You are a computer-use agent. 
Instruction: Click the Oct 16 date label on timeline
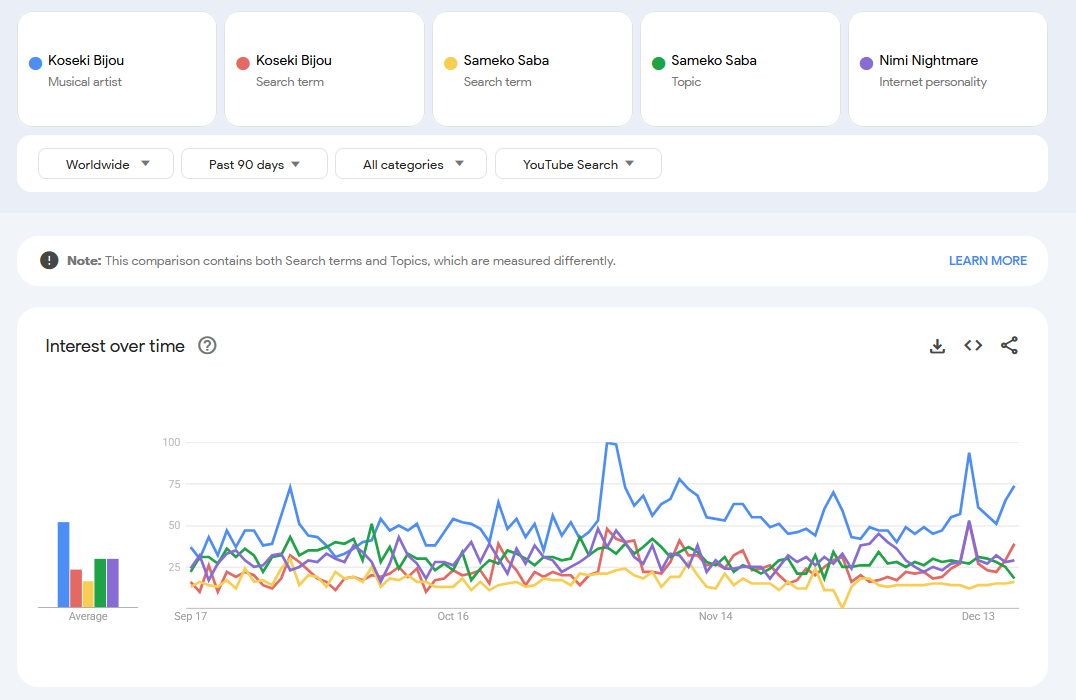coord(453,617)
